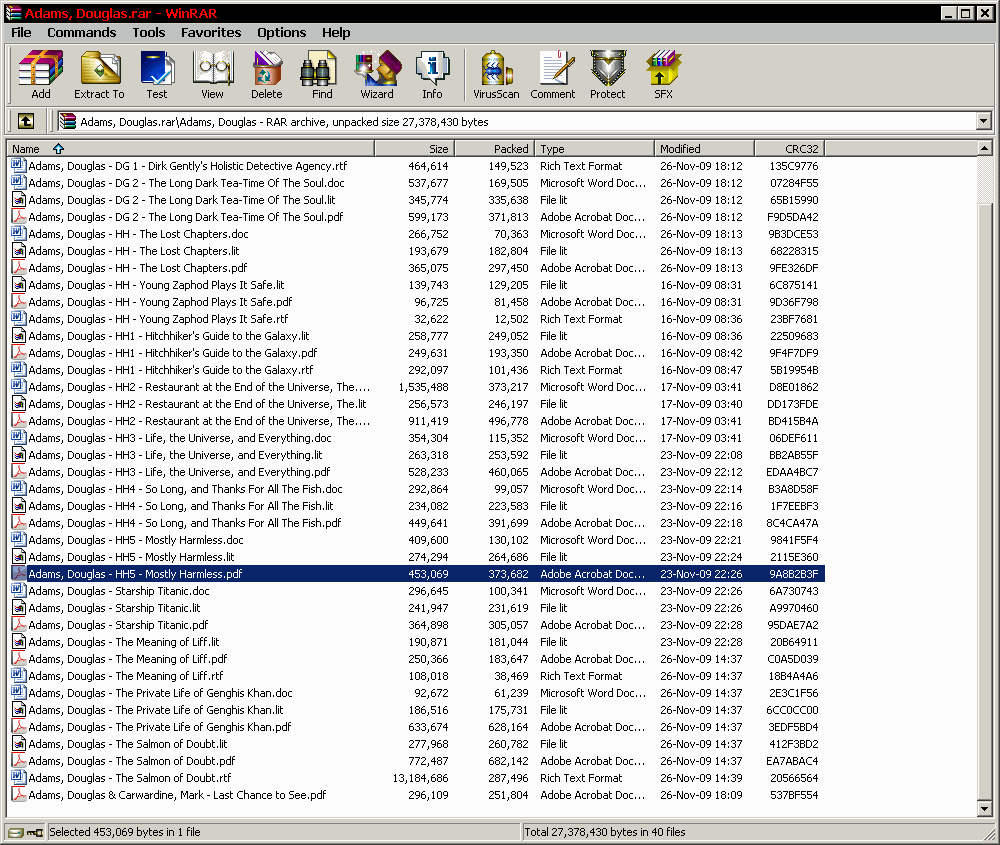Click icon of Young Zaphod Plays It Safe.pdf

(x=19, y=302)
